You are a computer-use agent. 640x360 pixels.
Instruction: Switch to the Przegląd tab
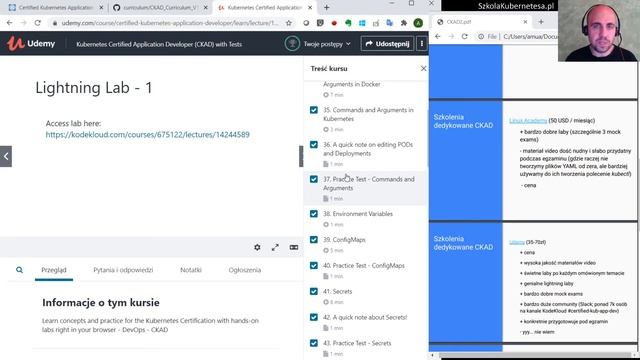(54, 270)
